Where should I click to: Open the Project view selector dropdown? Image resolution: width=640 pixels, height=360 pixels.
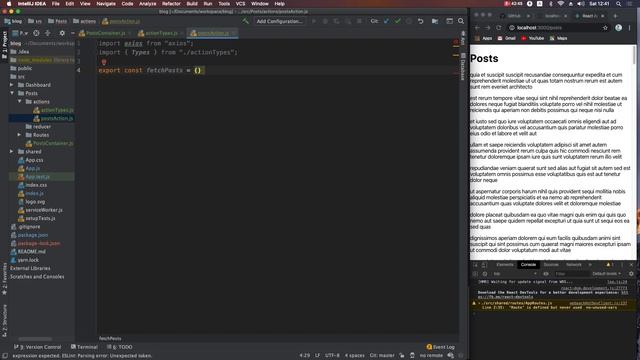click(x=20, y=33)
